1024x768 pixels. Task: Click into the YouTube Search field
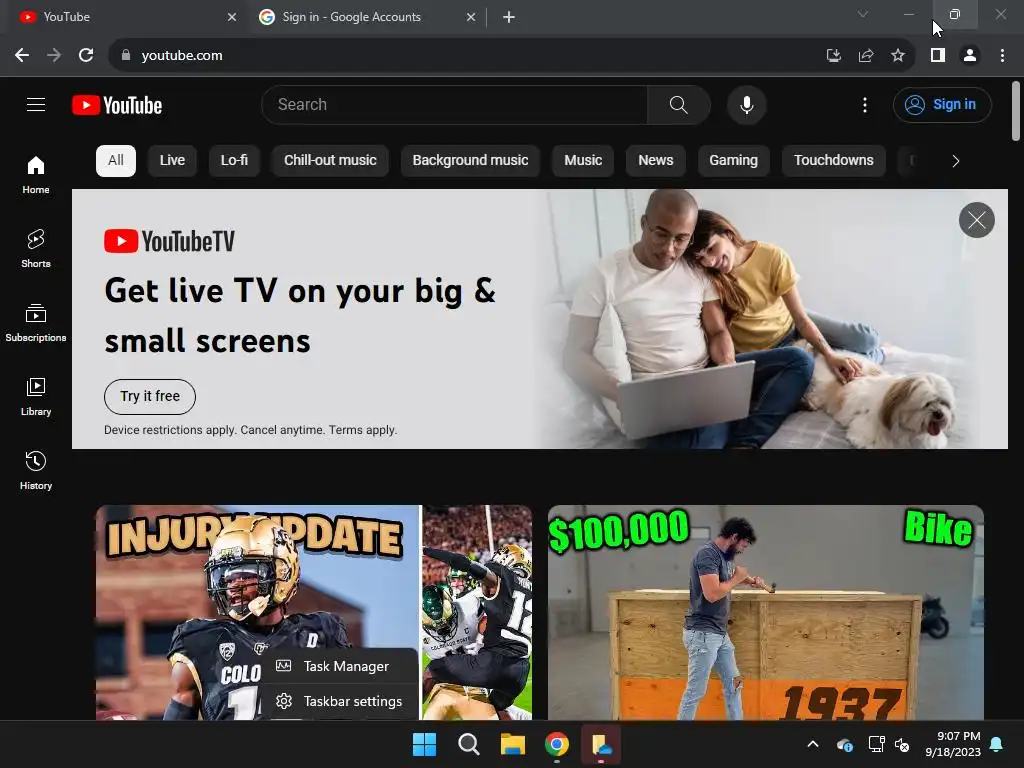pos(454,104)
